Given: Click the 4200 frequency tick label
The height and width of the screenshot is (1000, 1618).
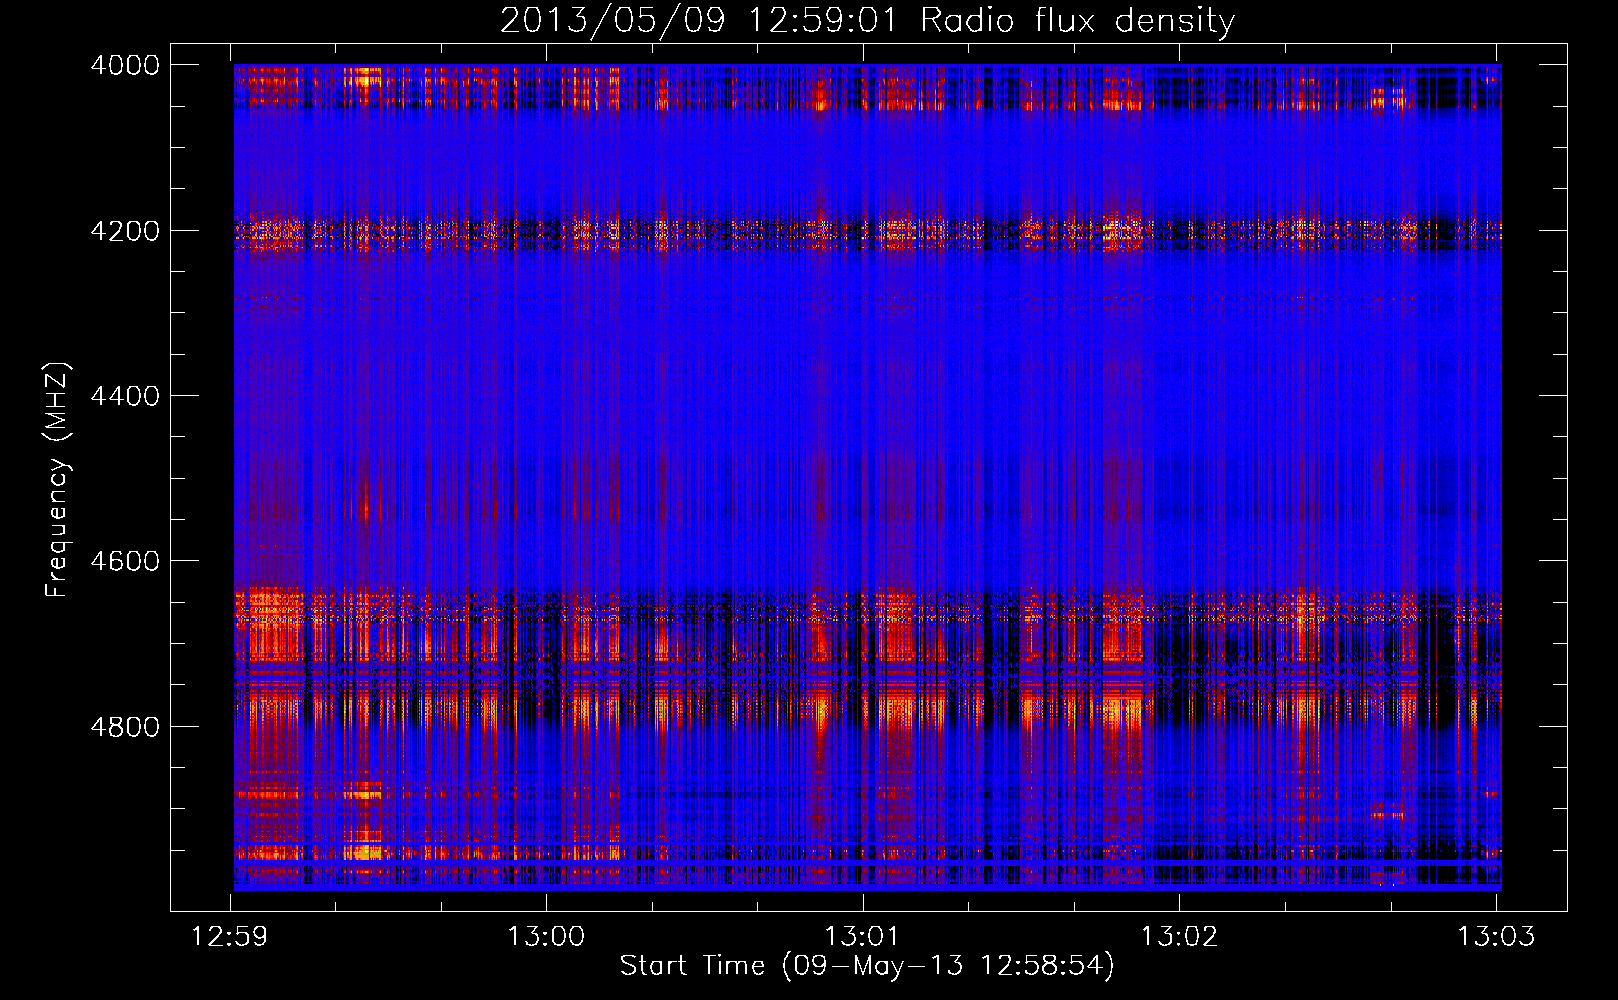Looking at the screenshot, I should tap(125, 231).
